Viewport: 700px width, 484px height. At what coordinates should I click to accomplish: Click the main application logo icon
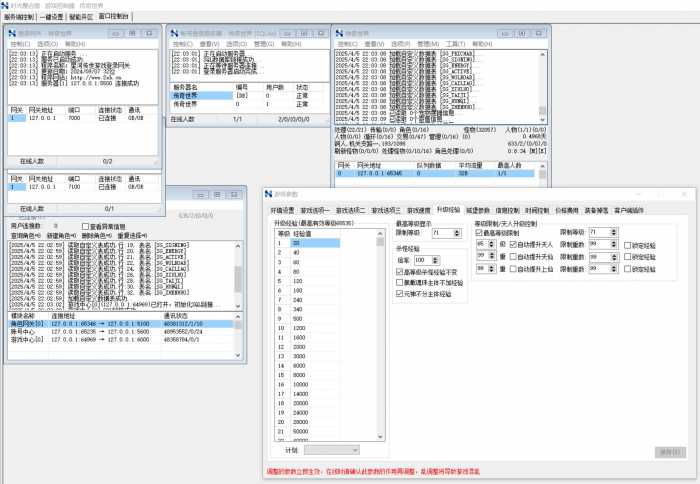coord(6,5)
